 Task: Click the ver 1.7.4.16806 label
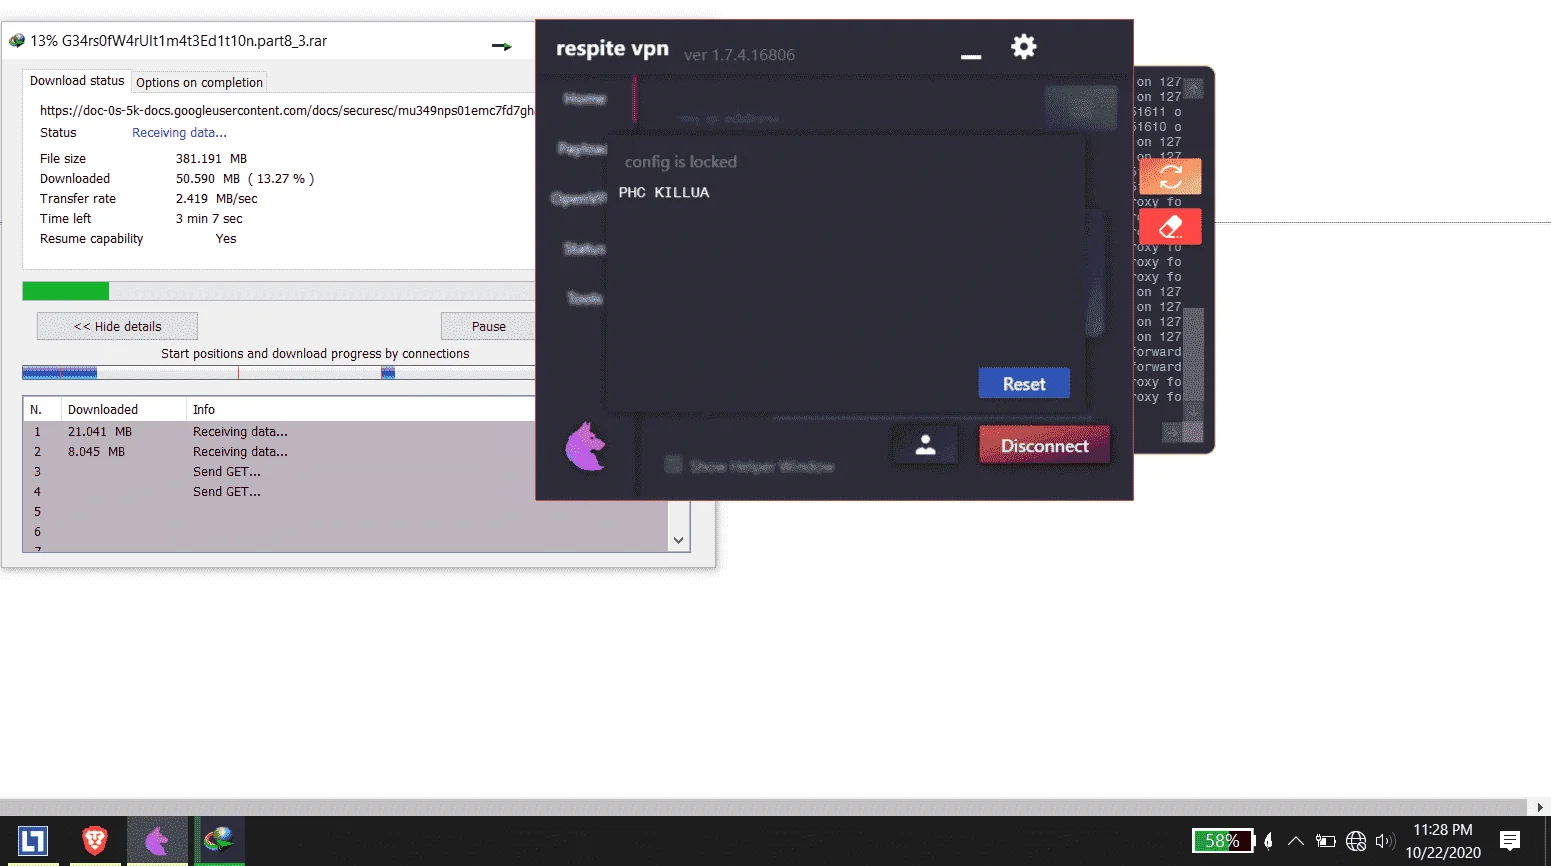[x=739, y=55]
